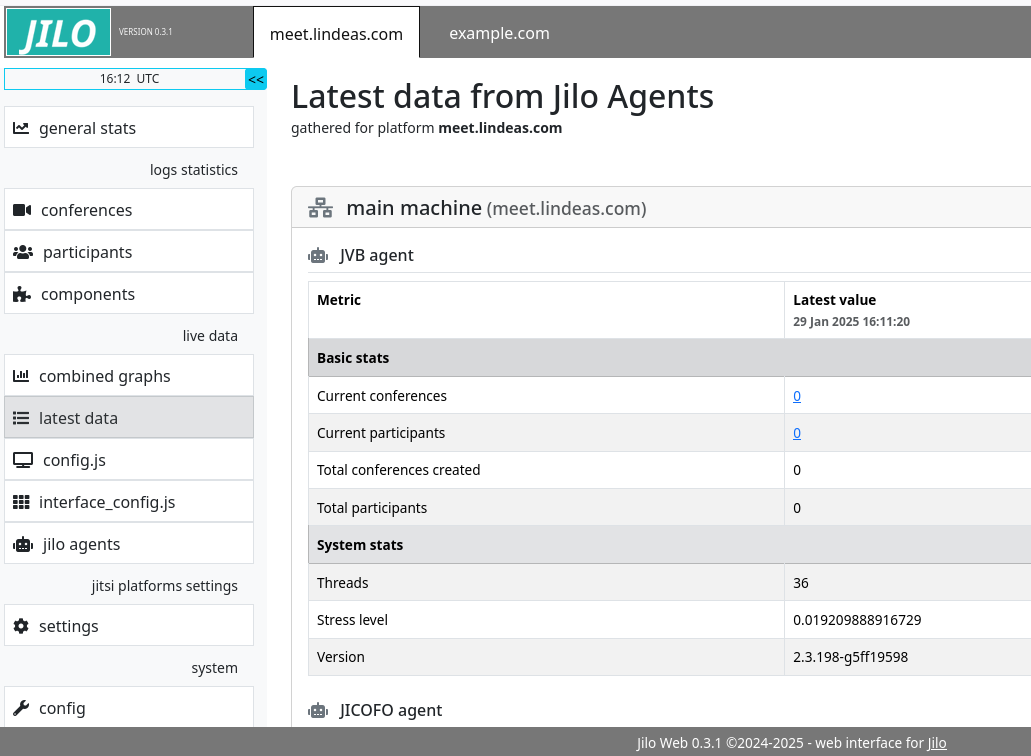Screen dimensions: 1031x756
Task: Click the components puzzle piece icon
Action: tap(22, 294)
